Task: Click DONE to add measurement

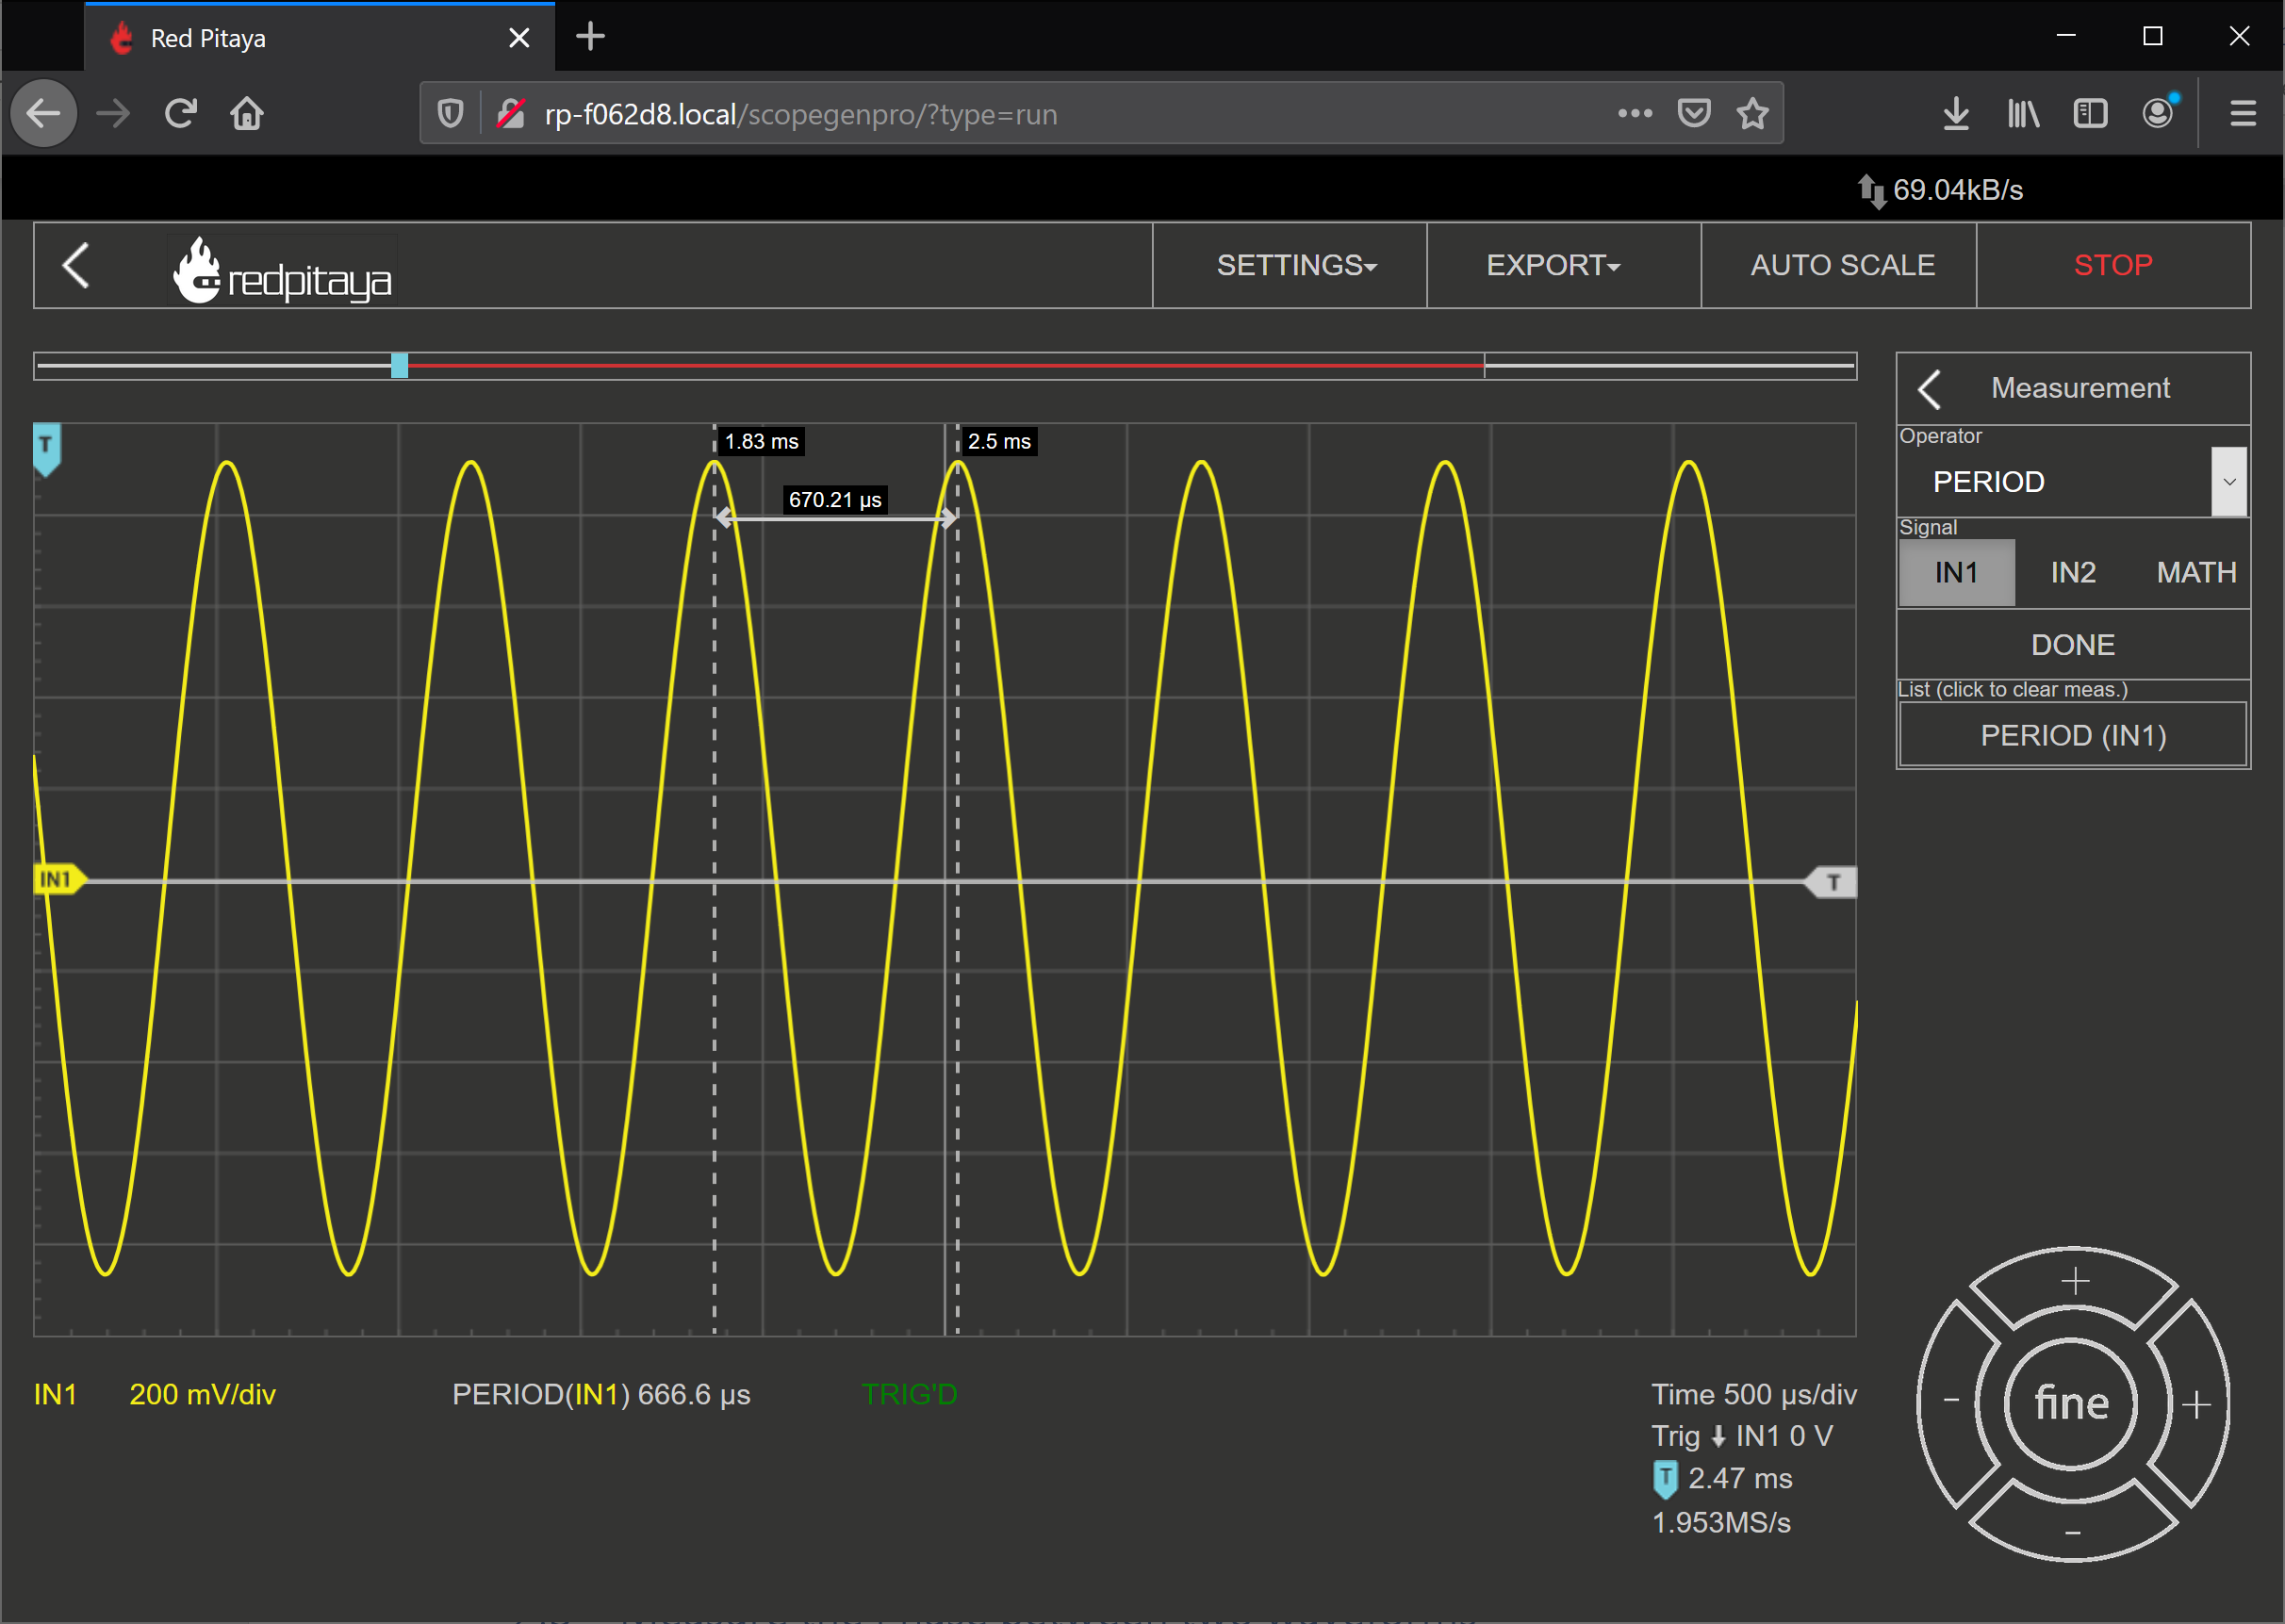Action: 2072,644
